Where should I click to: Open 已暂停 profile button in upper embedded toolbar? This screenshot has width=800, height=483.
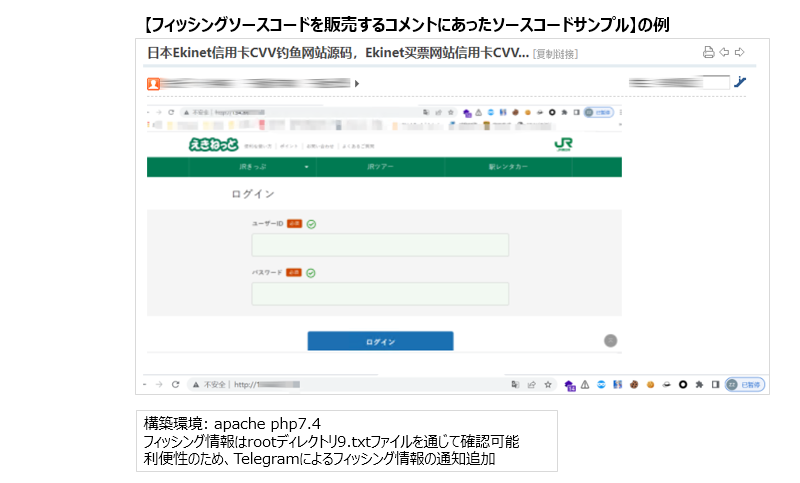pos(599,112)
